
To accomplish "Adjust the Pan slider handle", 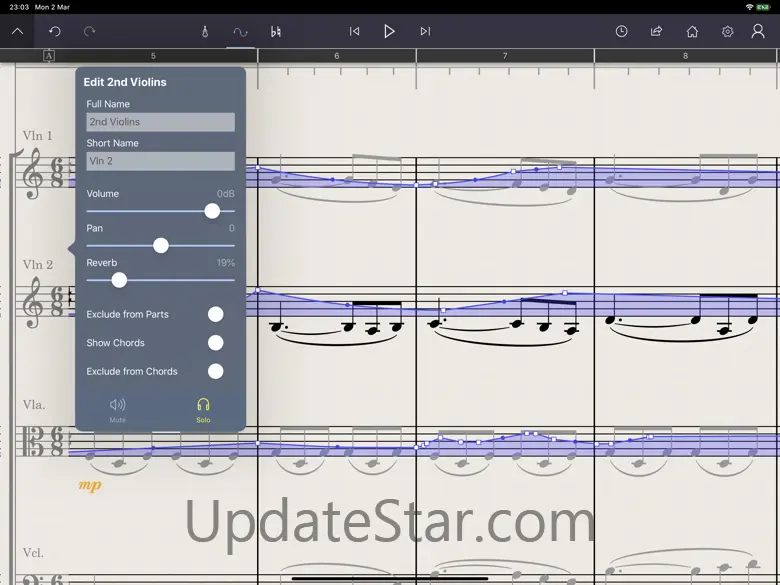I will [161, 245].
